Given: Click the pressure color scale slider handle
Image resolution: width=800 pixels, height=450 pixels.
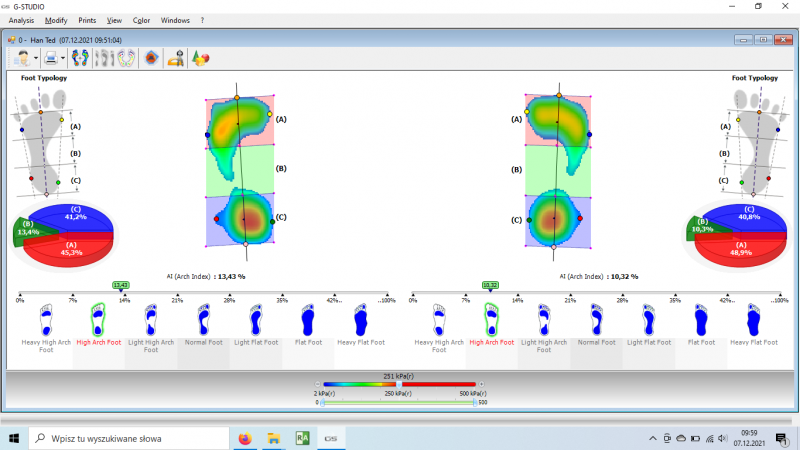Looking at the screenshot, I should (399, 384).
